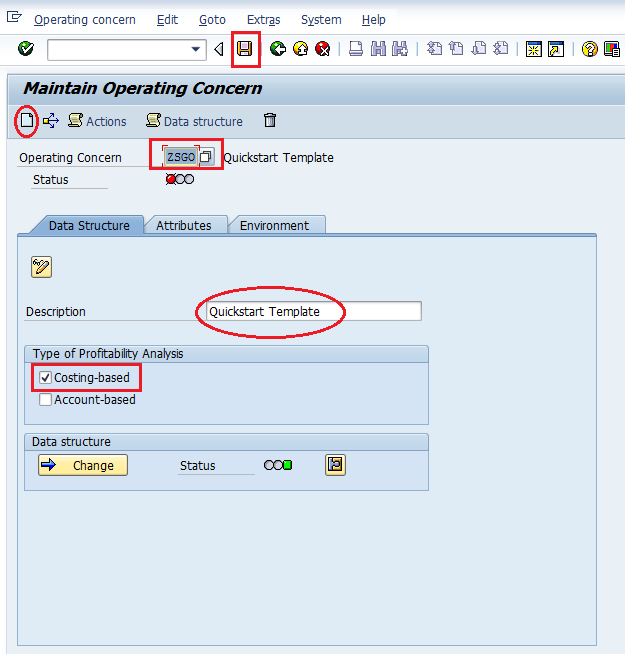Click the green Data structure status light
This screenshot has height=654, width=625.
pyautogui.click(x=287, y=465)
